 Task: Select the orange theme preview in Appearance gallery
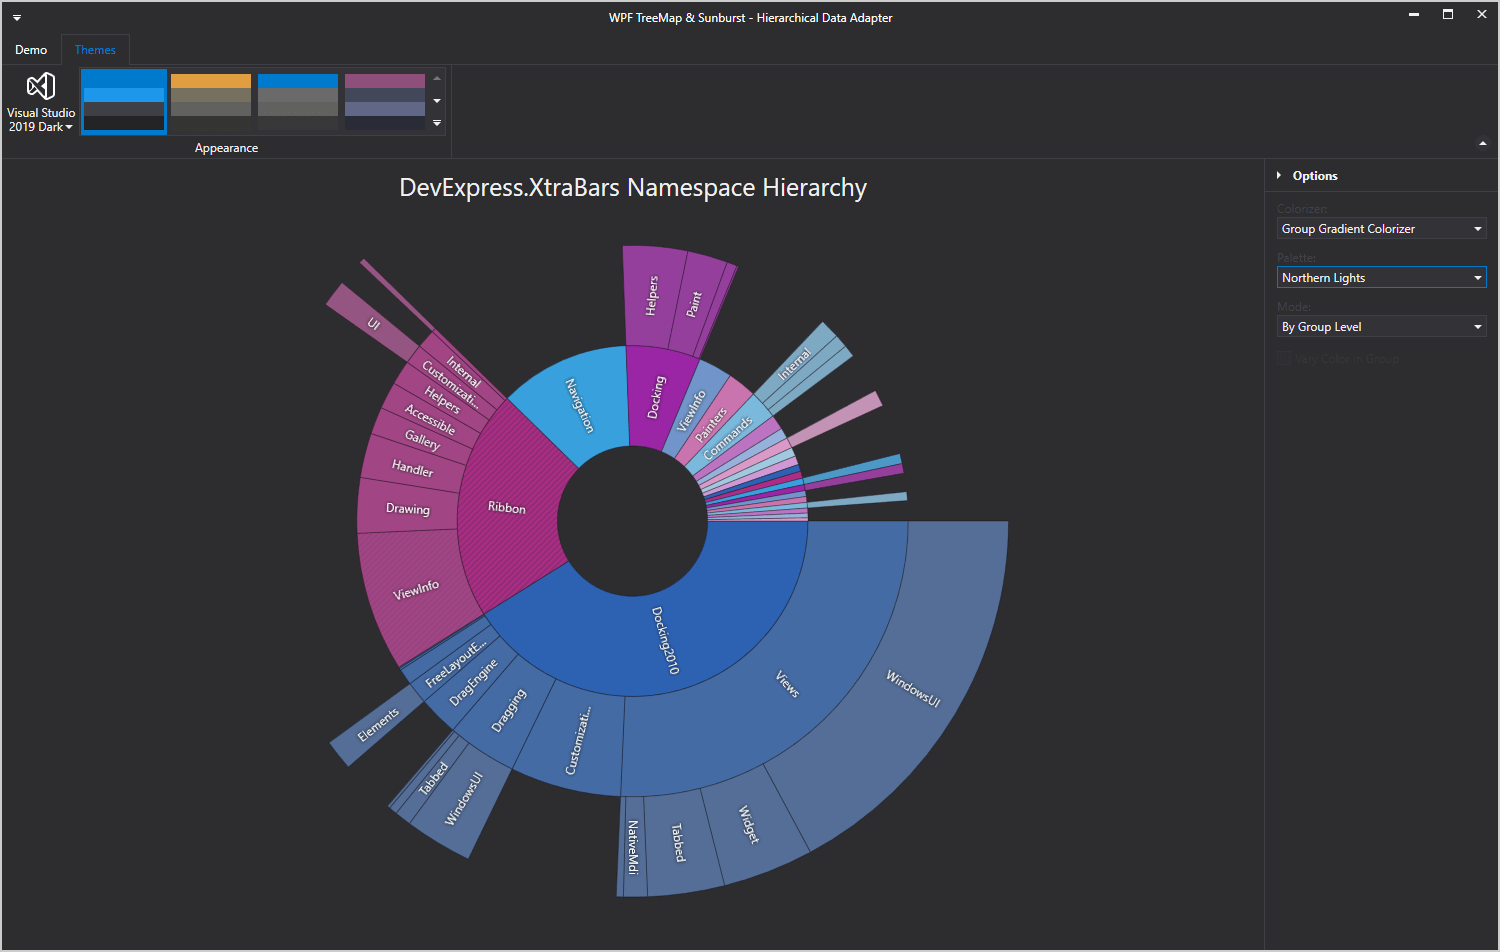click(x=210, y=100)
